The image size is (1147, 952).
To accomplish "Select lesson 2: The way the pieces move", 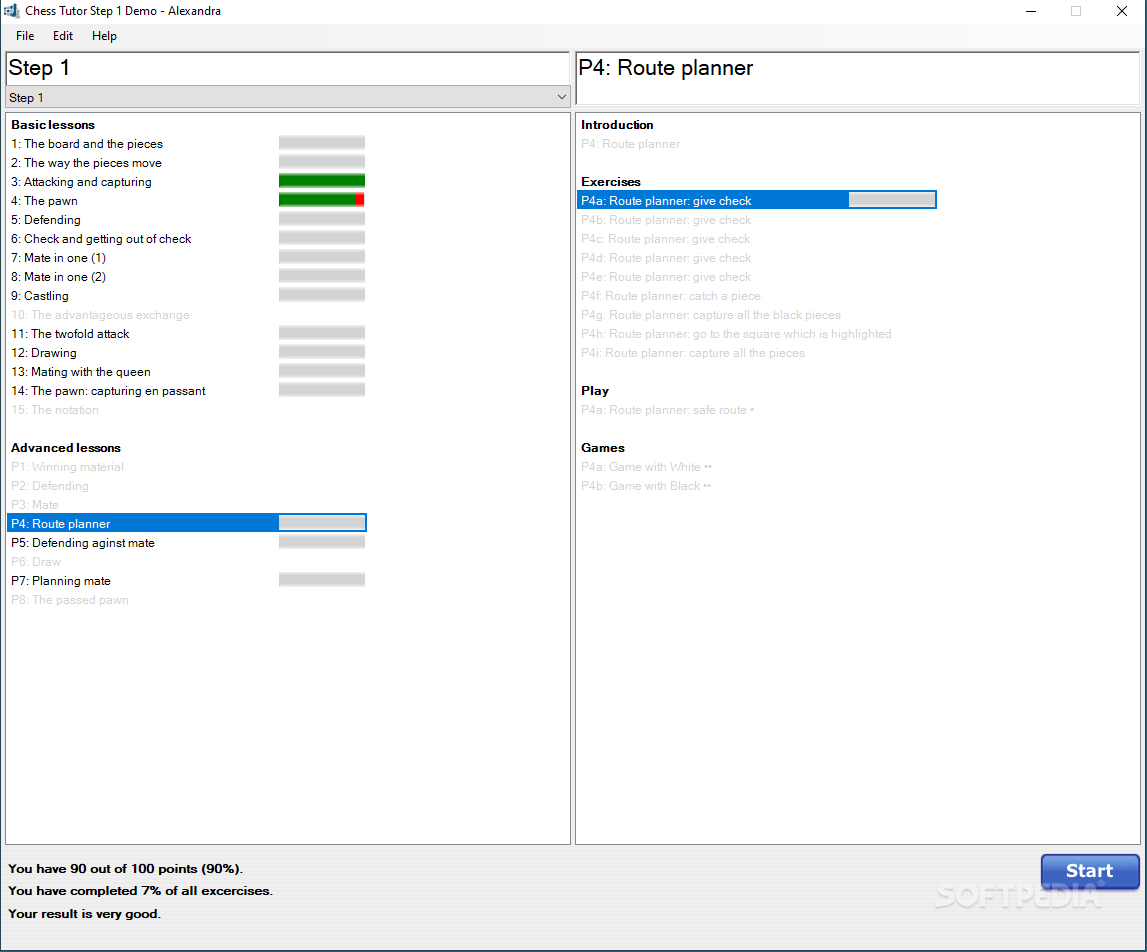I will (86, 163).
